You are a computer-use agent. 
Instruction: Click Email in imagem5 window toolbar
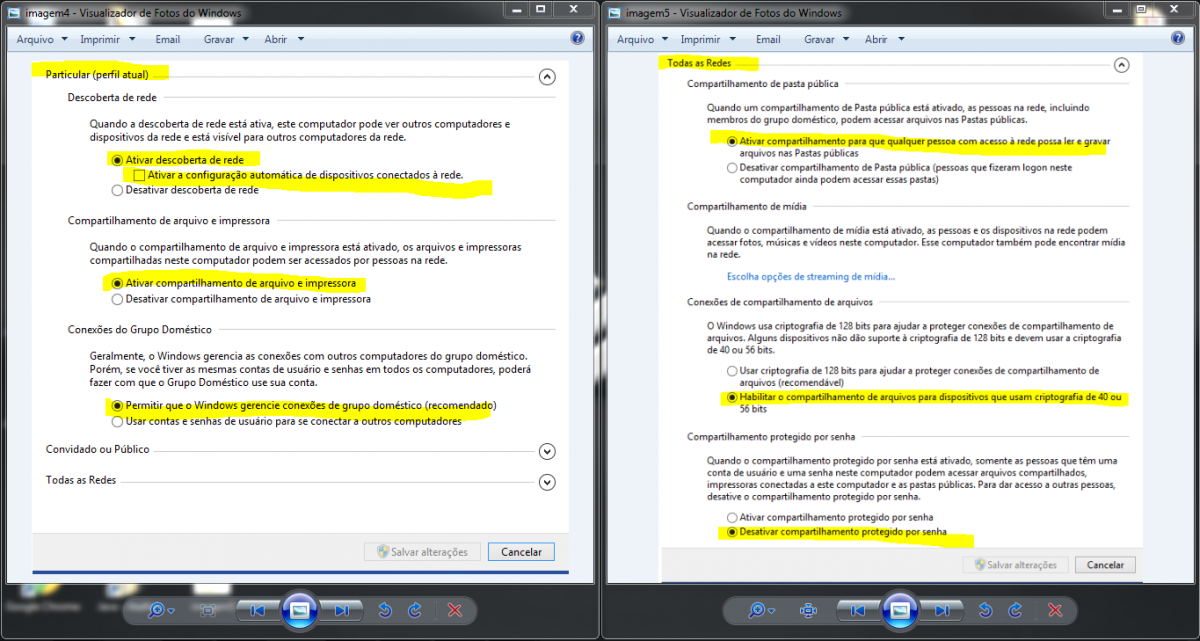(768, 39)
